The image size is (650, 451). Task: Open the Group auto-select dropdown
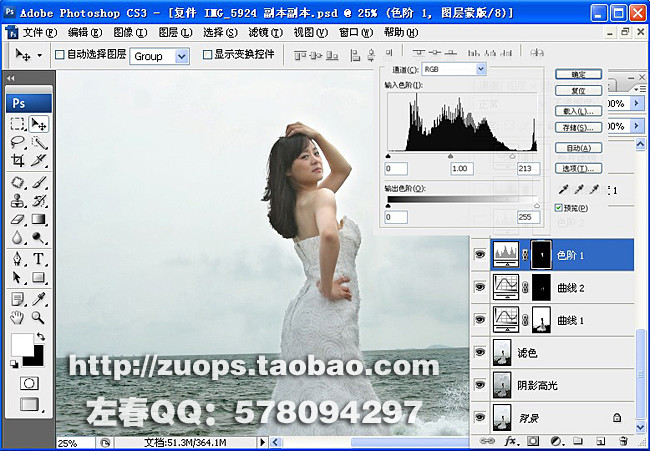click(x=182, y=56)
